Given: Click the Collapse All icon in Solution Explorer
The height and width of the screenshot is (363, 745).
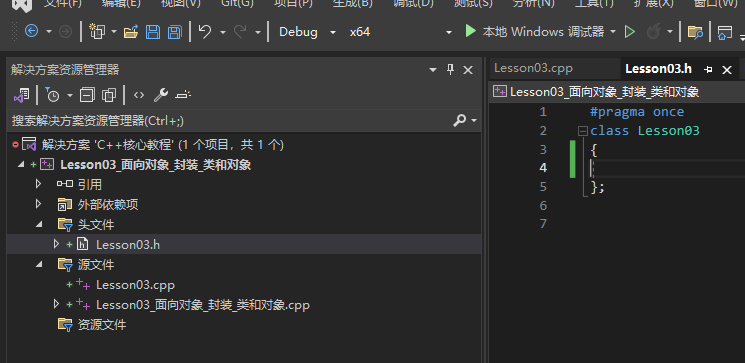Looking at the screenshot, I should [87, 96].
